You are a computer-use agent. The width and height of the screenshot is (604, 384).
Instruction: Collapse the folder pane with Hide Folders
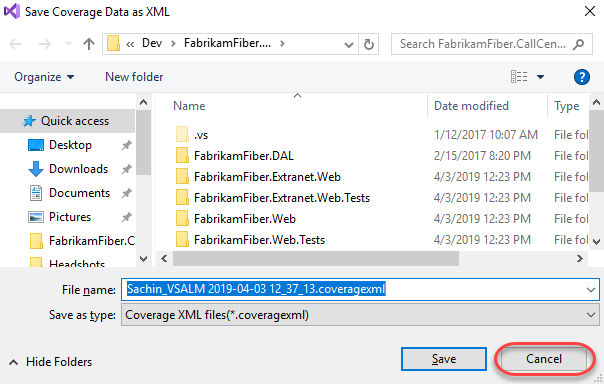click(50, 362)
